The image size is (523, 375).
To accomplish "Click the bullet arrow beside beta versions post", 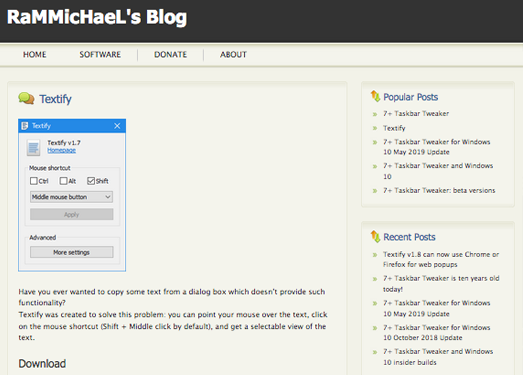I will [x=375, y=191].
